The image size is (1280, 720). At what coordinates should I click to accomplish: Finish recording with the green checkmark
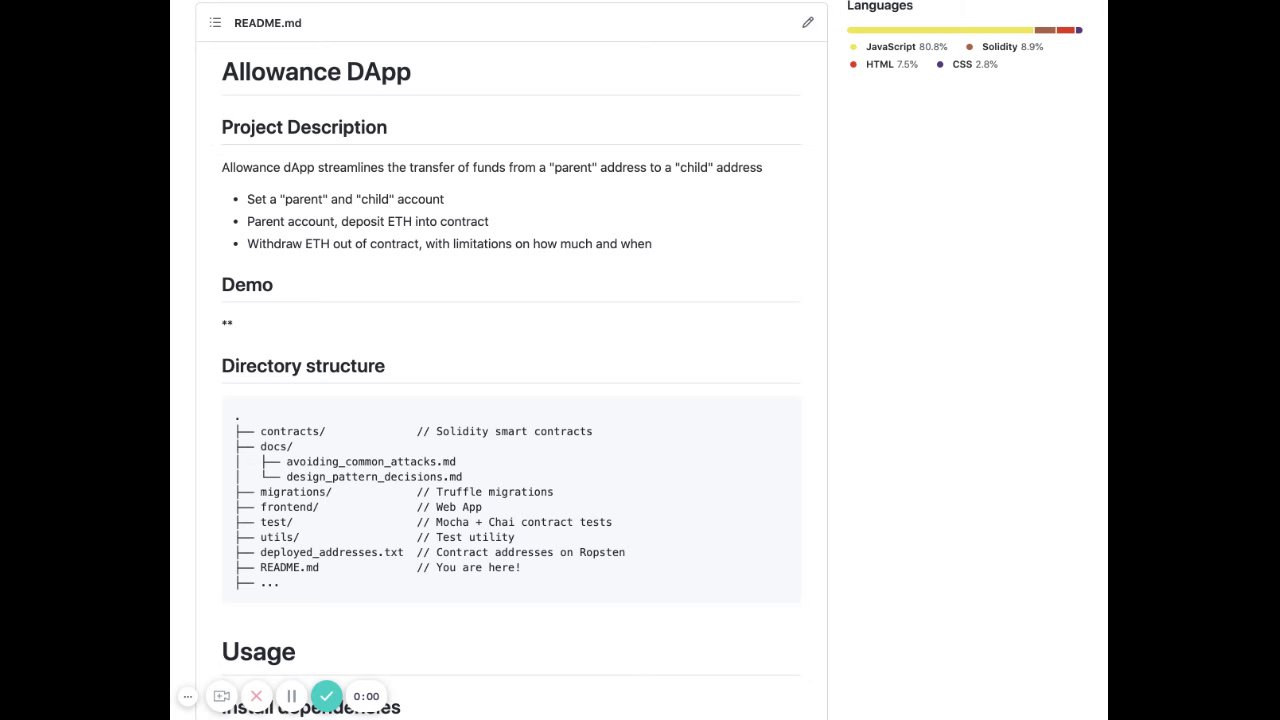[326, 696]
